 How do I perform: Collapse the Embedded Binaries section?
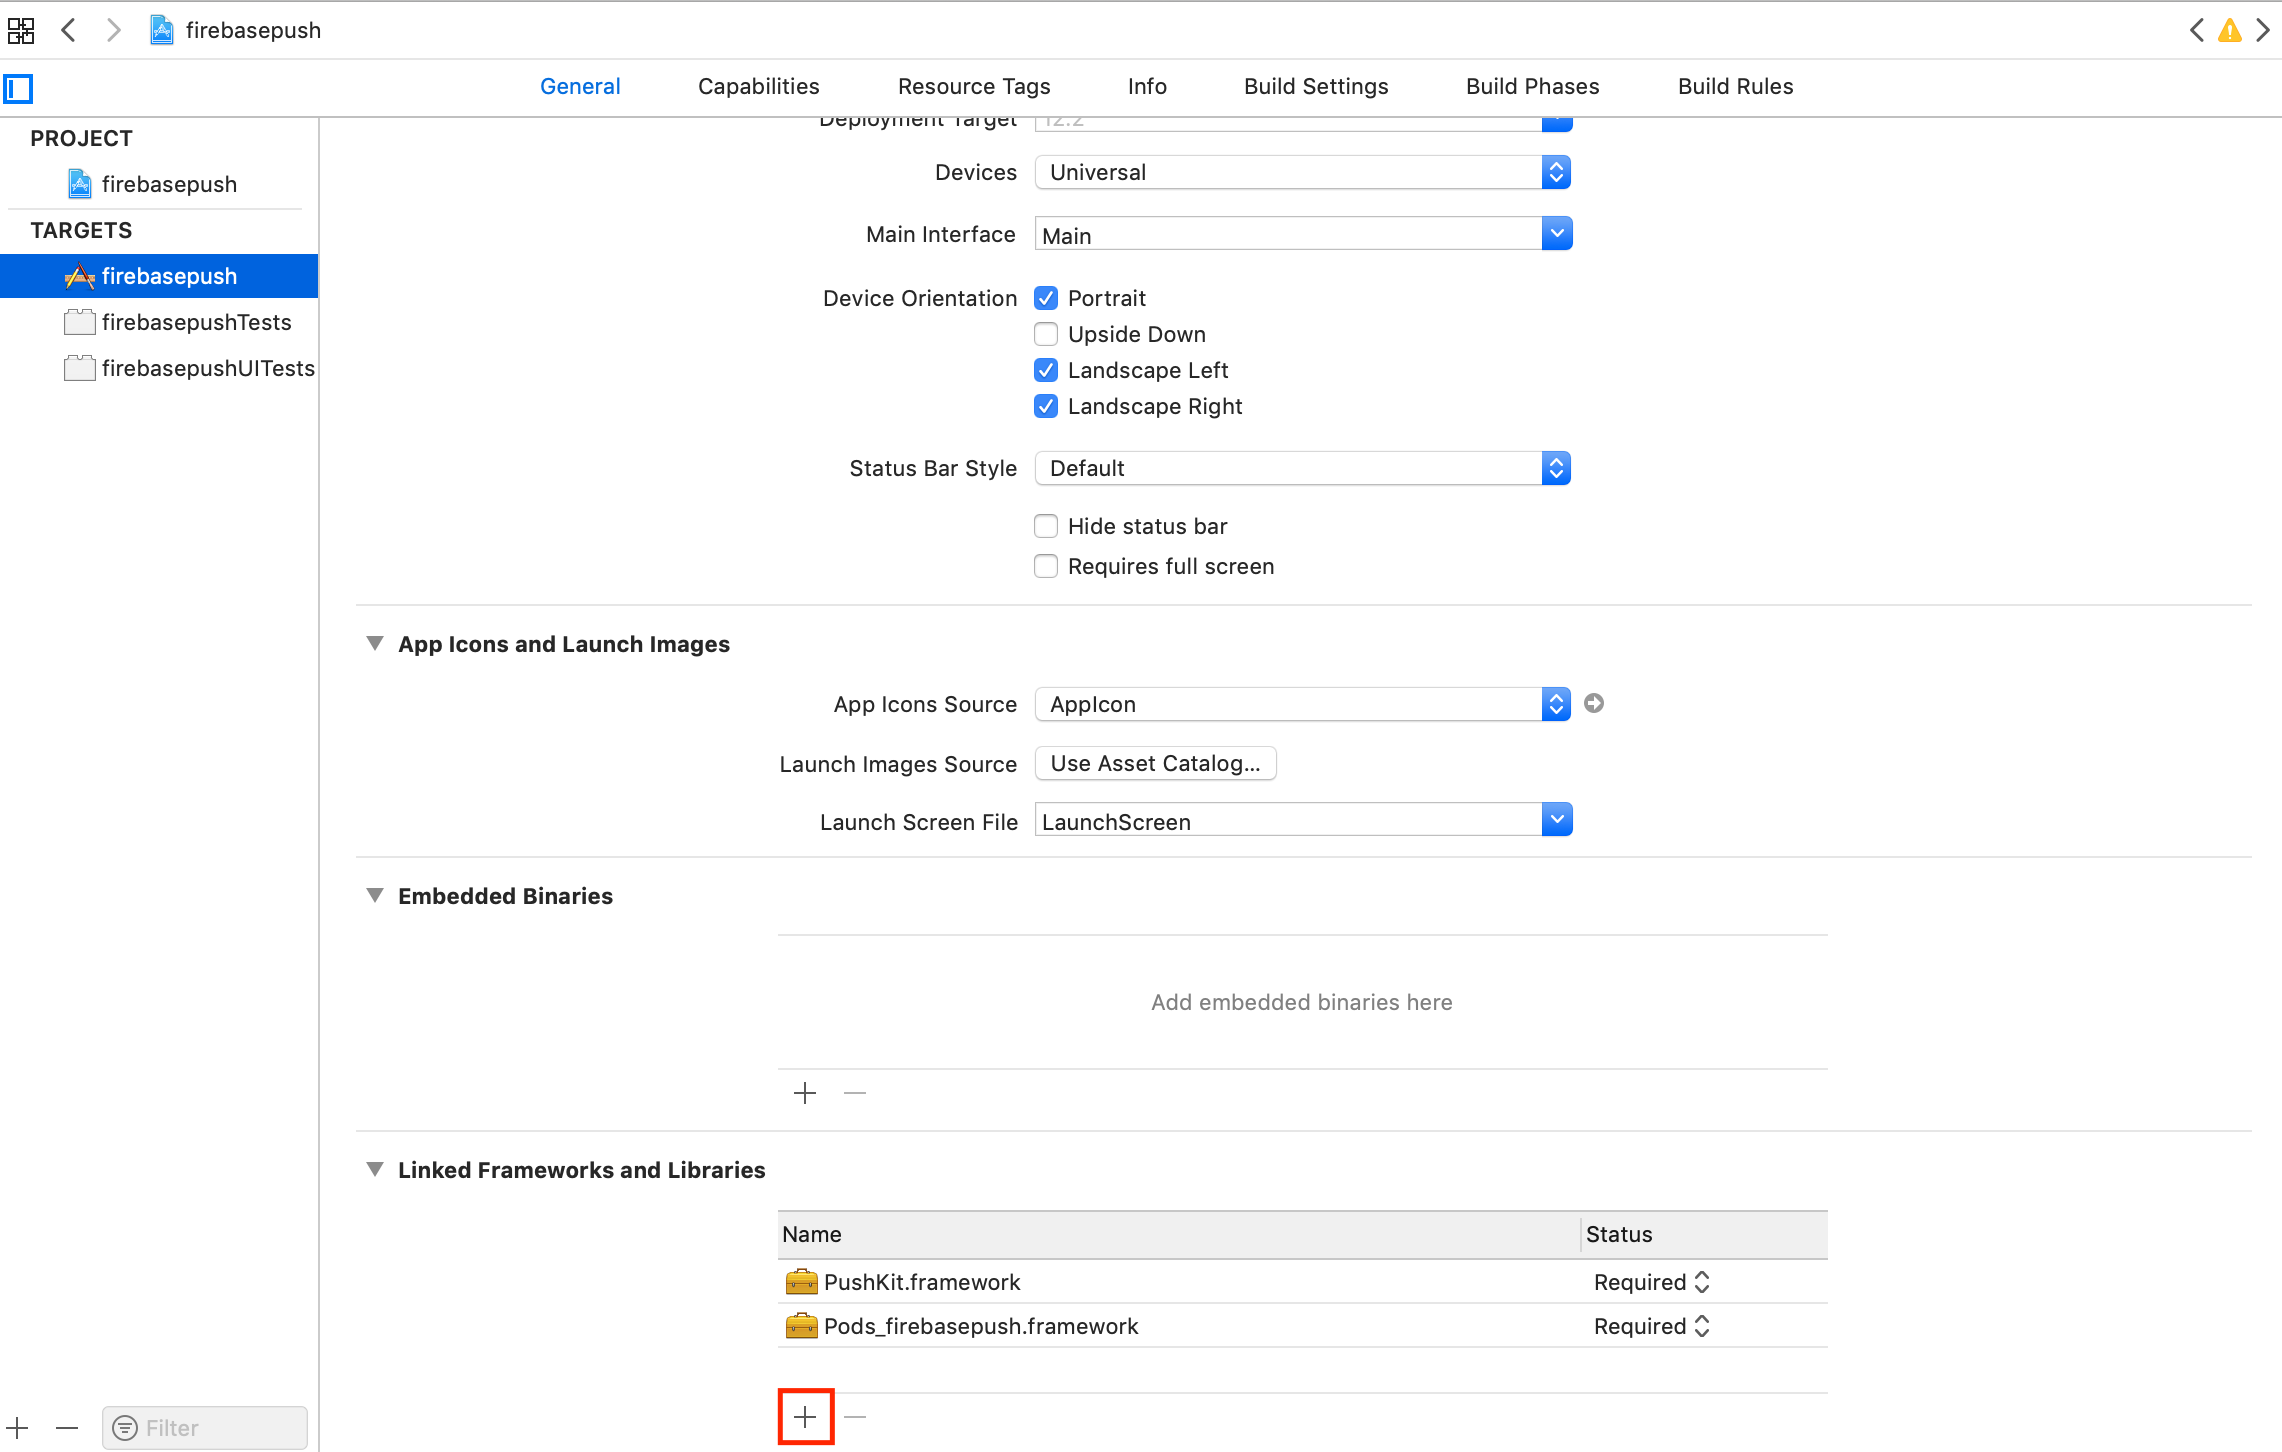pyautogui.click(x=375, y=896)
